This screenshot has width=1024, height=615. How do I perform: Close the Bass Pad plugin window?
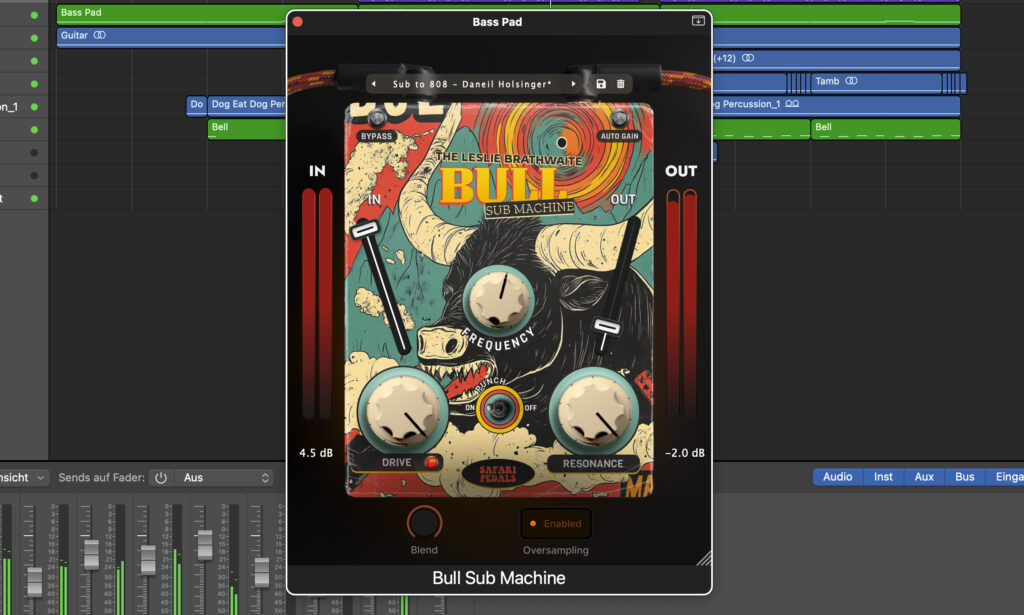[x=298, y=22]
